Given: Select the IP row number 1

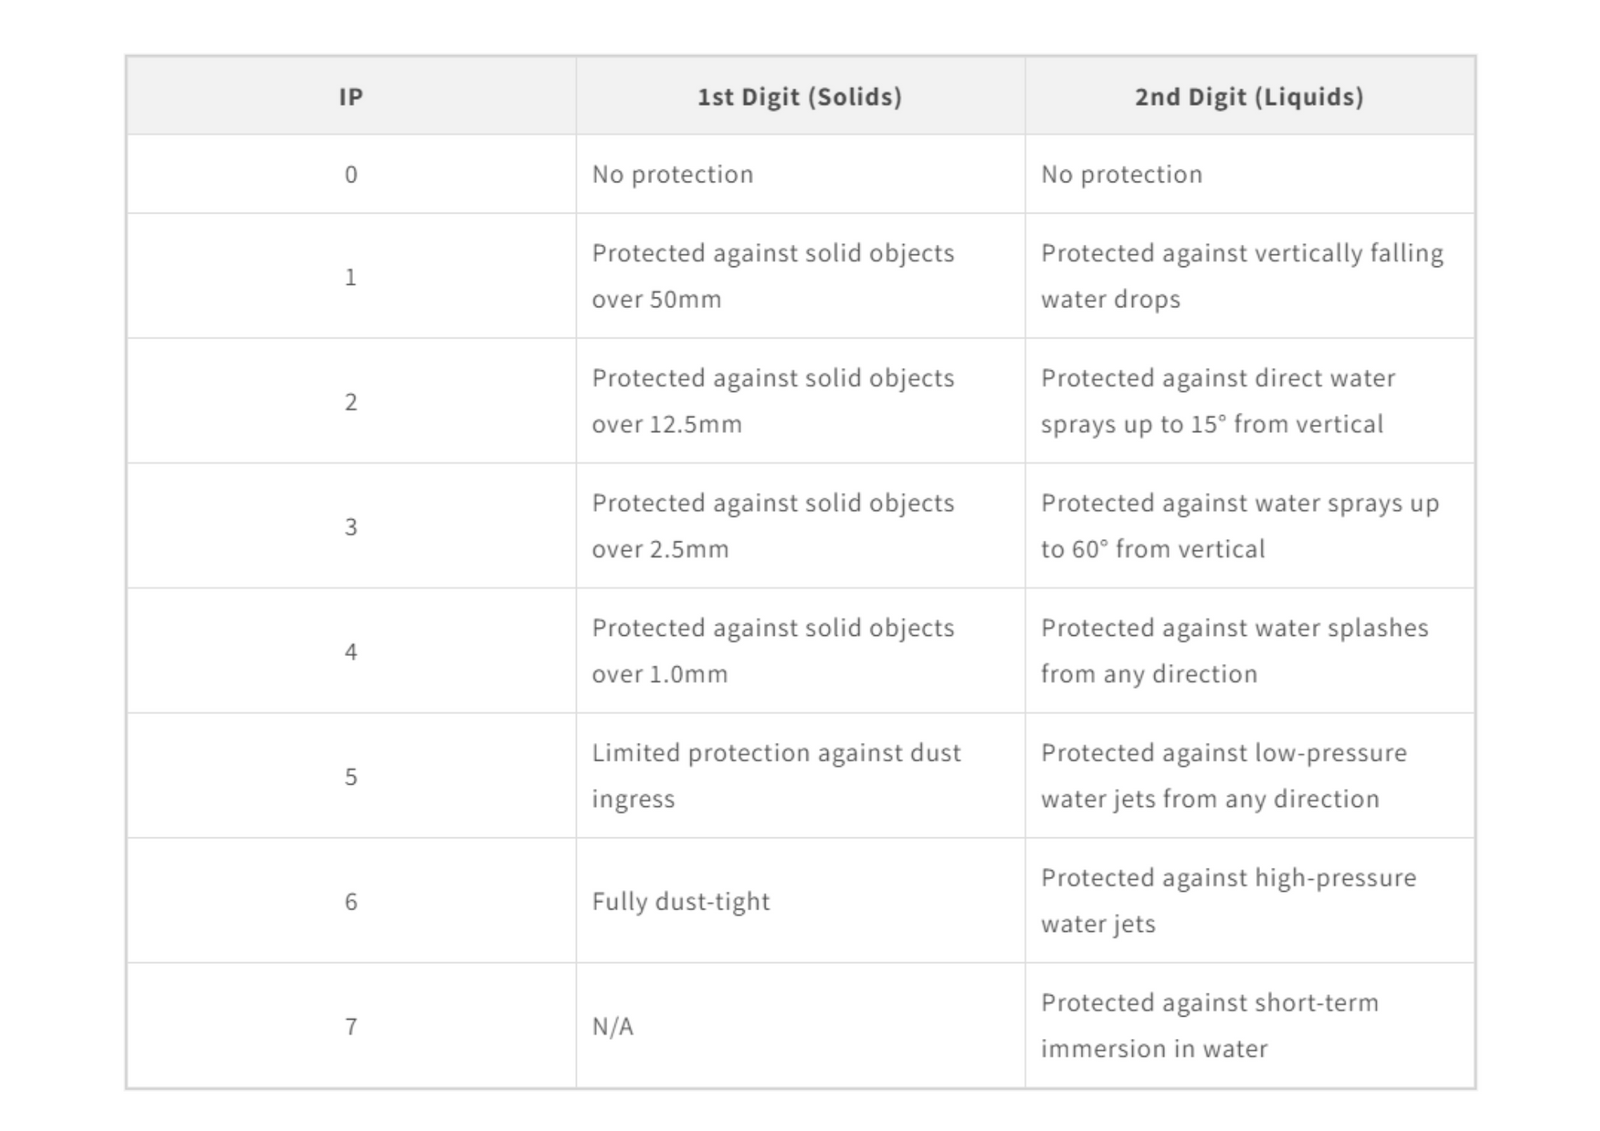Looking at the screenshot, I should click(x=350, y=277).
